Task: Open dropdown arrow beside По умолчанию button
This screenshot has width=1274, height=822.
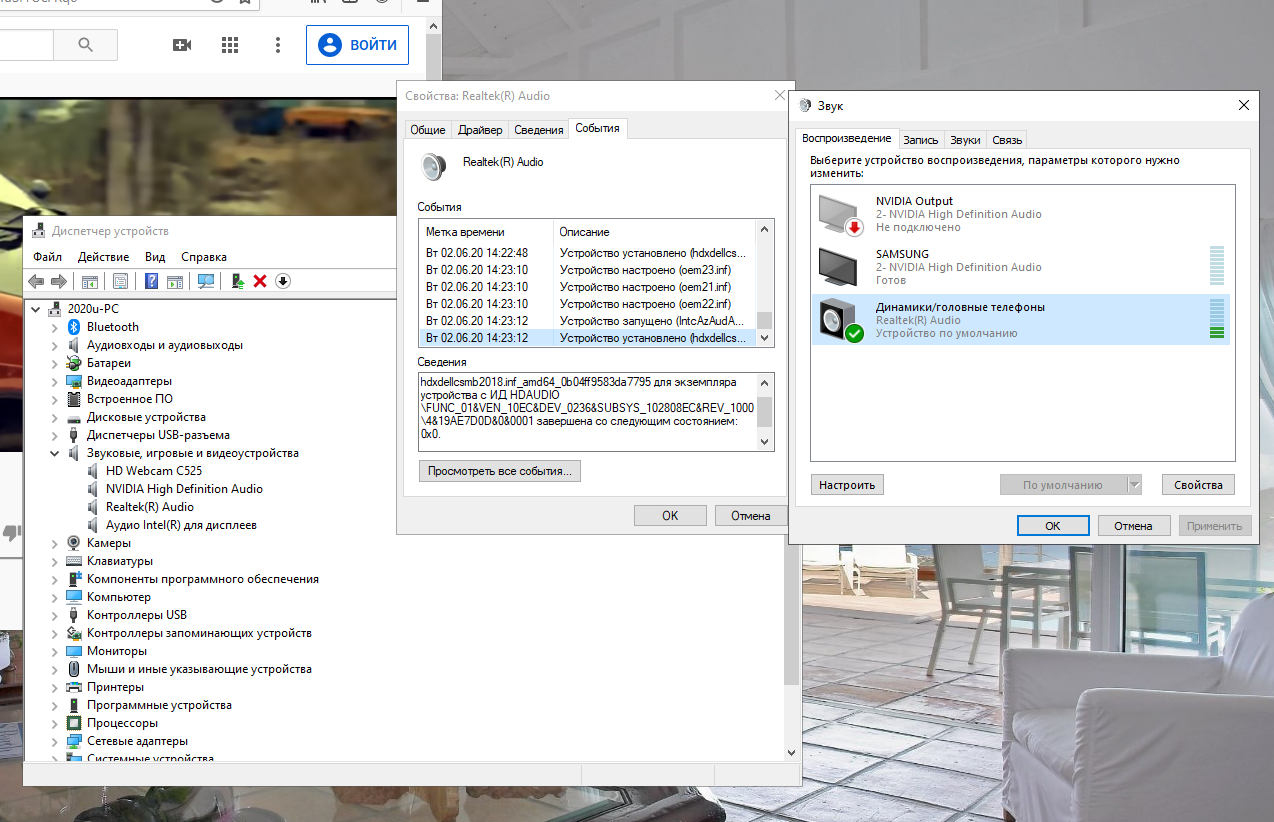Action: click(1134, 485)
